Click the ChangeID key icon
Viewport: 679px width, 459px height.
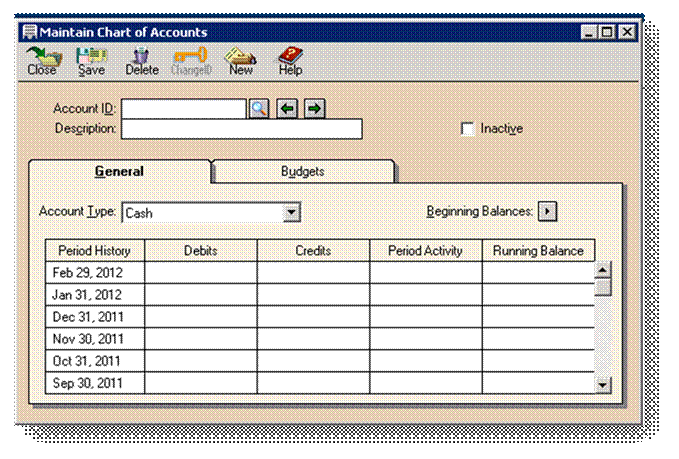pyautogui.click(x=191, y=61)
